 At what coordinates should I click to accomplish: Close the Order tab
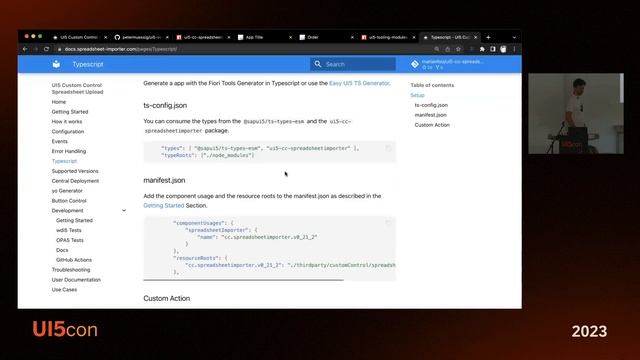(352, 37)
